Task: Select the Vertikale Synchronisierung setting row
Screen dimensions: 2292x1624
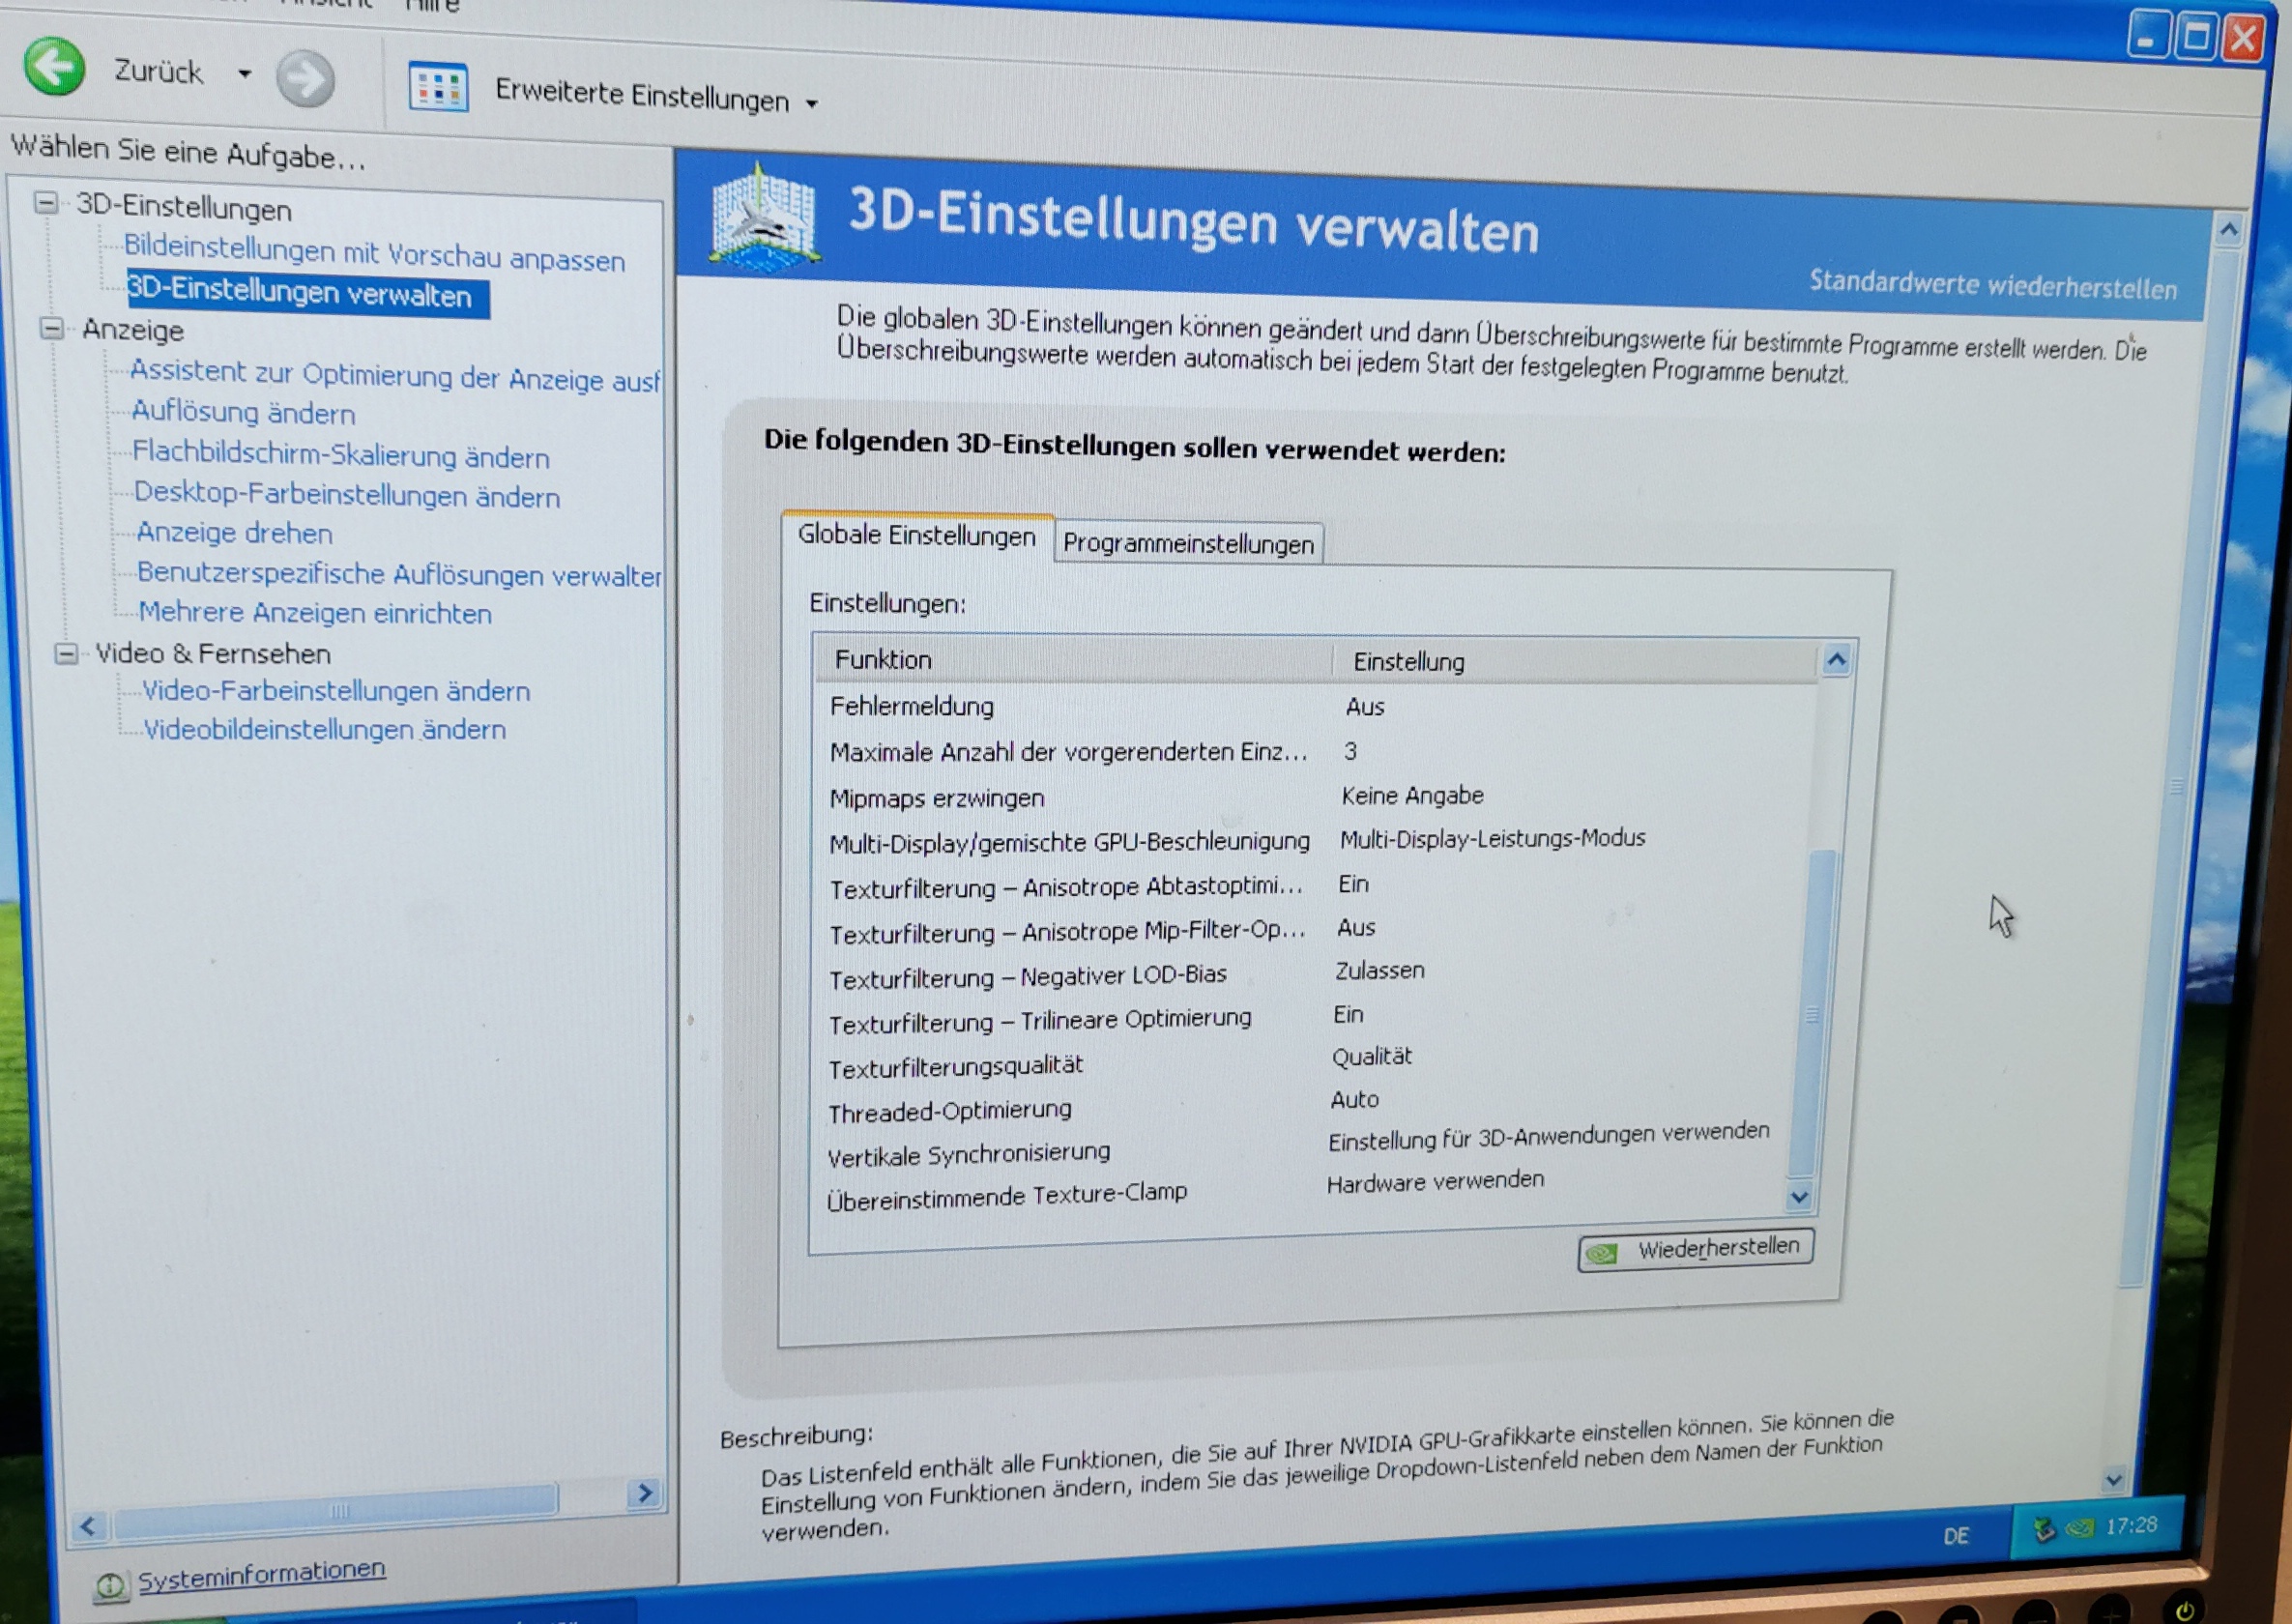Action: point(968,1154)
